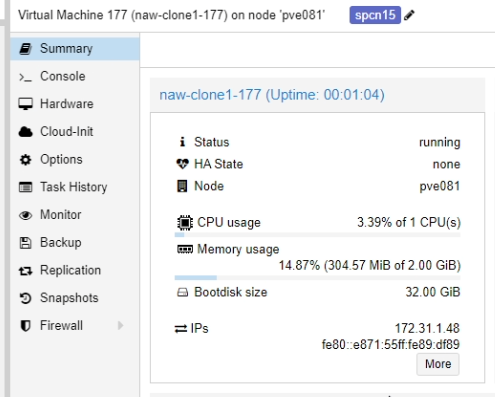
Task: Click the '14.87% (304.57 MiB of 2.00 GiB)' value
Action: pyautogui.click(x=370, y=266)
